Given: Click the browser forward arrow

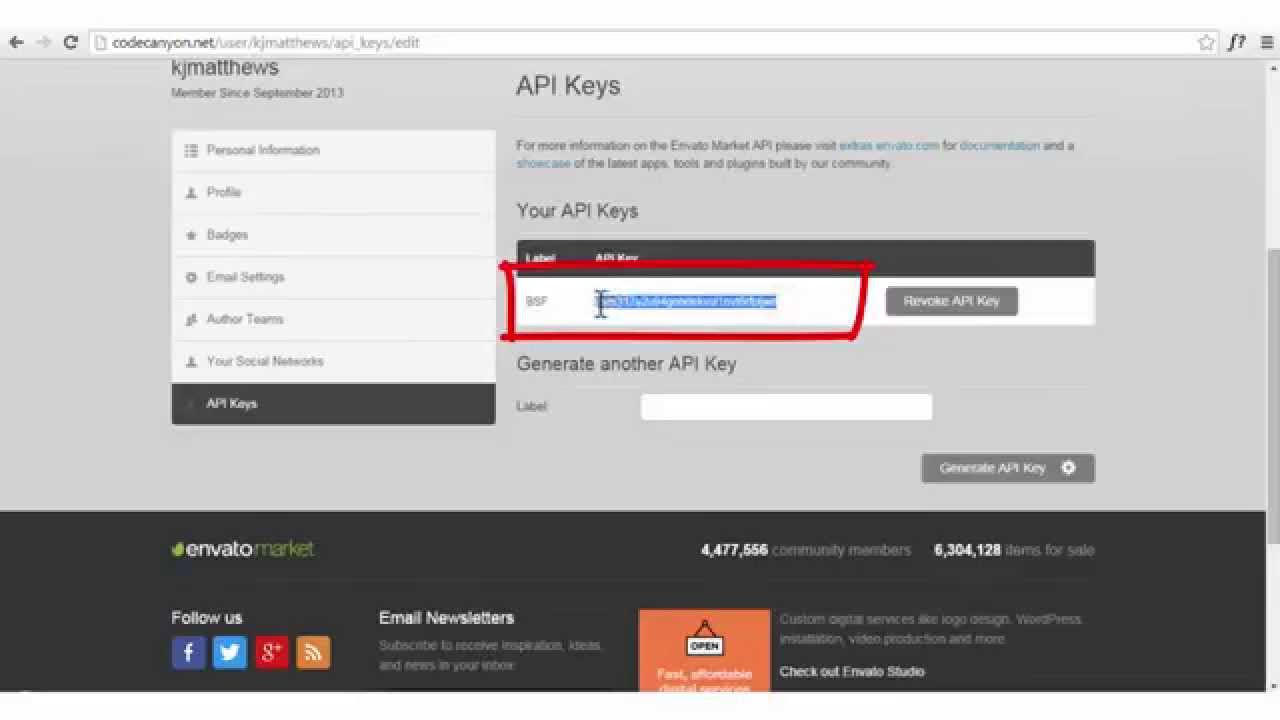Looking at the screenshot, I should [43, 42].
